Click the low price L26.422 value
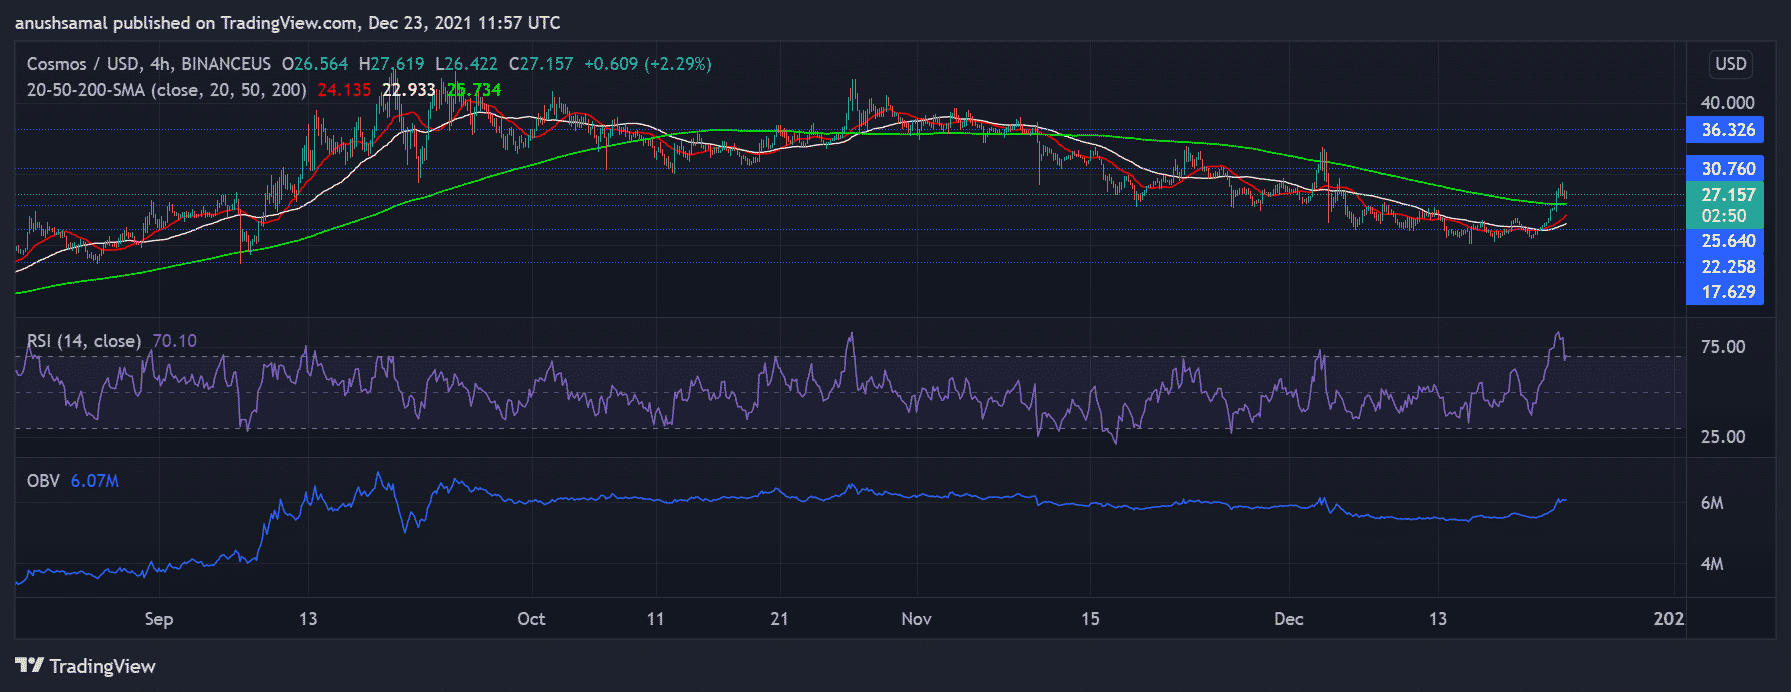The width and height of the screenshot is (1791, 692). (466, 64)
